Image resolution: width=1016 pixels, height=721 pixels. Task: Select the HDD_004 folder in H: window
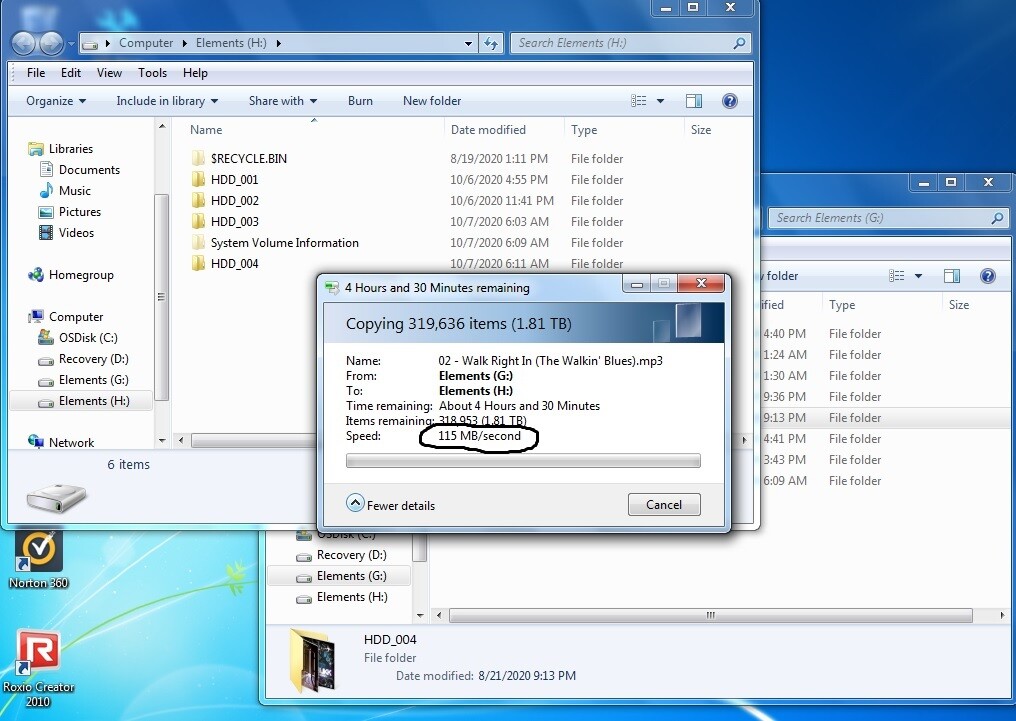(234, 264)
